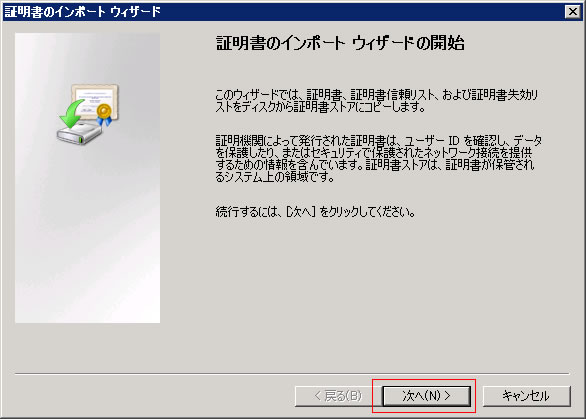The width and height of the screenshot is (586, 419).
Task: Click the gold ribbon seal on certificate
Action: 104,114
